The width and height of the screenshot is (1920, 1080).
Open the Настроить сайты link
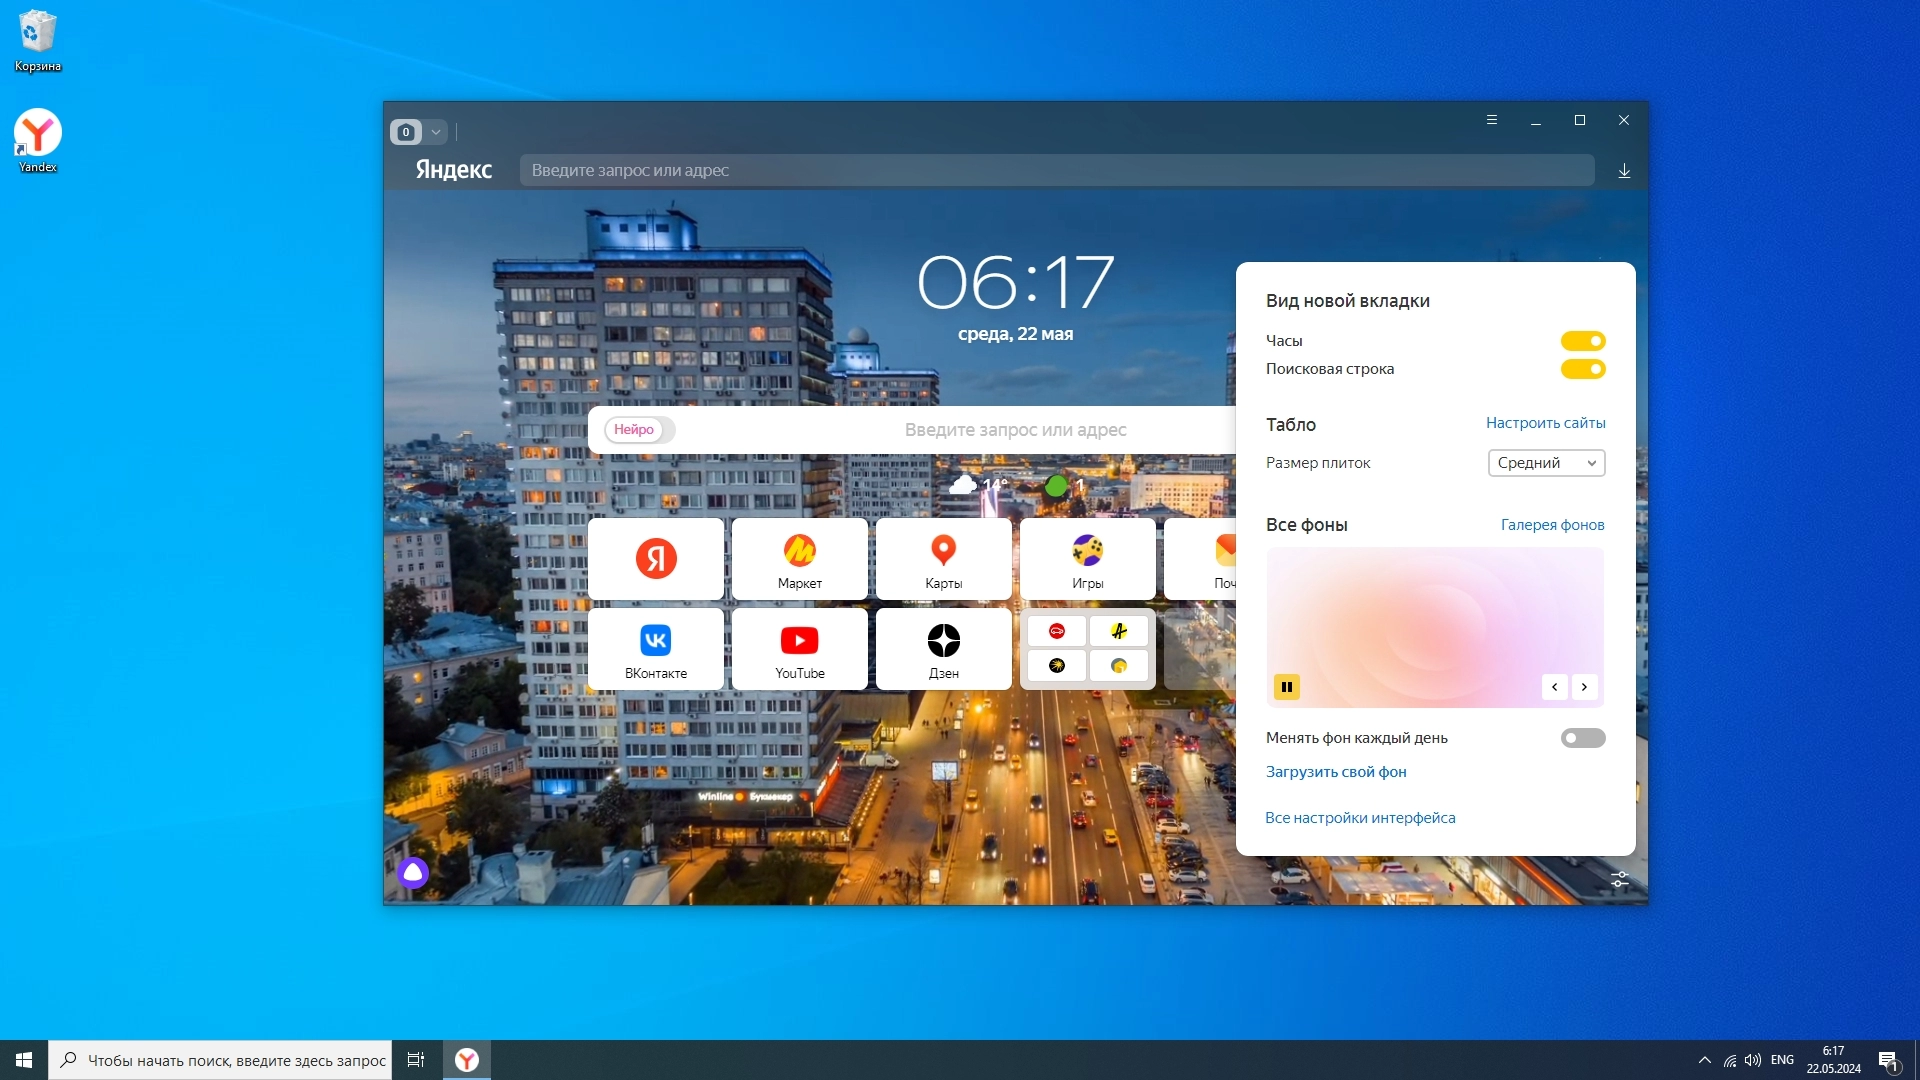[1545, 423]
